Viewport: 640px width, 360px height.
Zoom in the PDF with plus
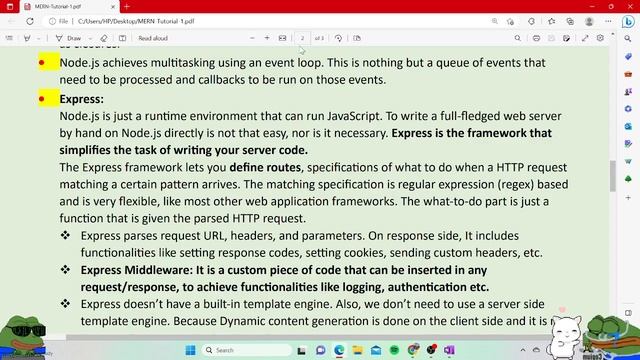point(267,38)
